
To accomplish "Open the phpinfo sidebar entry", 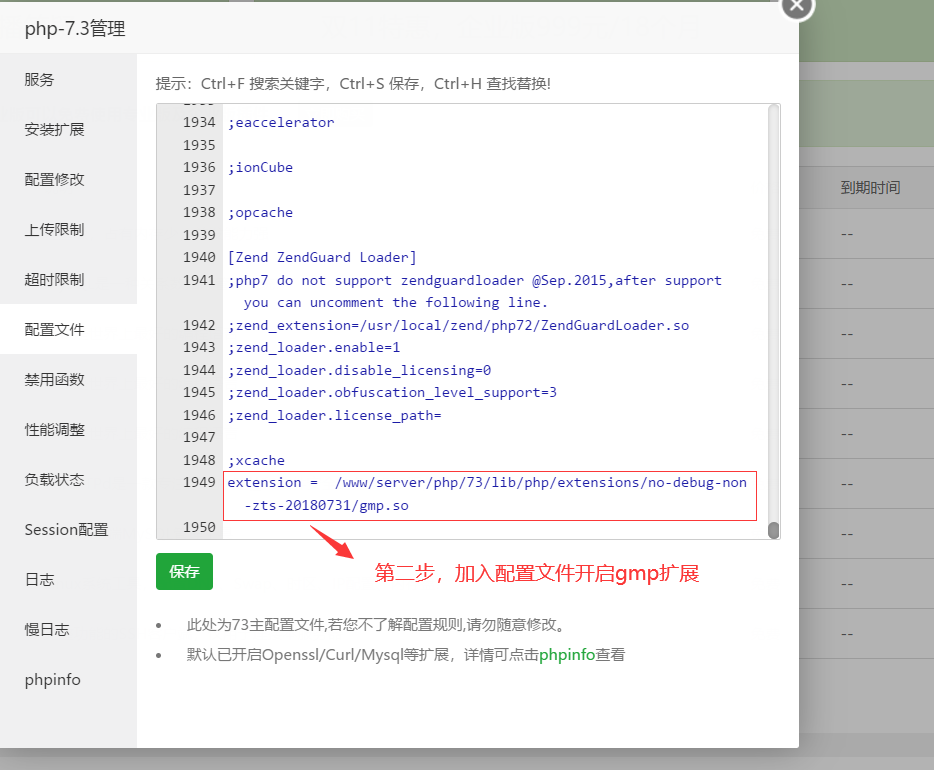I will point(52,679).
